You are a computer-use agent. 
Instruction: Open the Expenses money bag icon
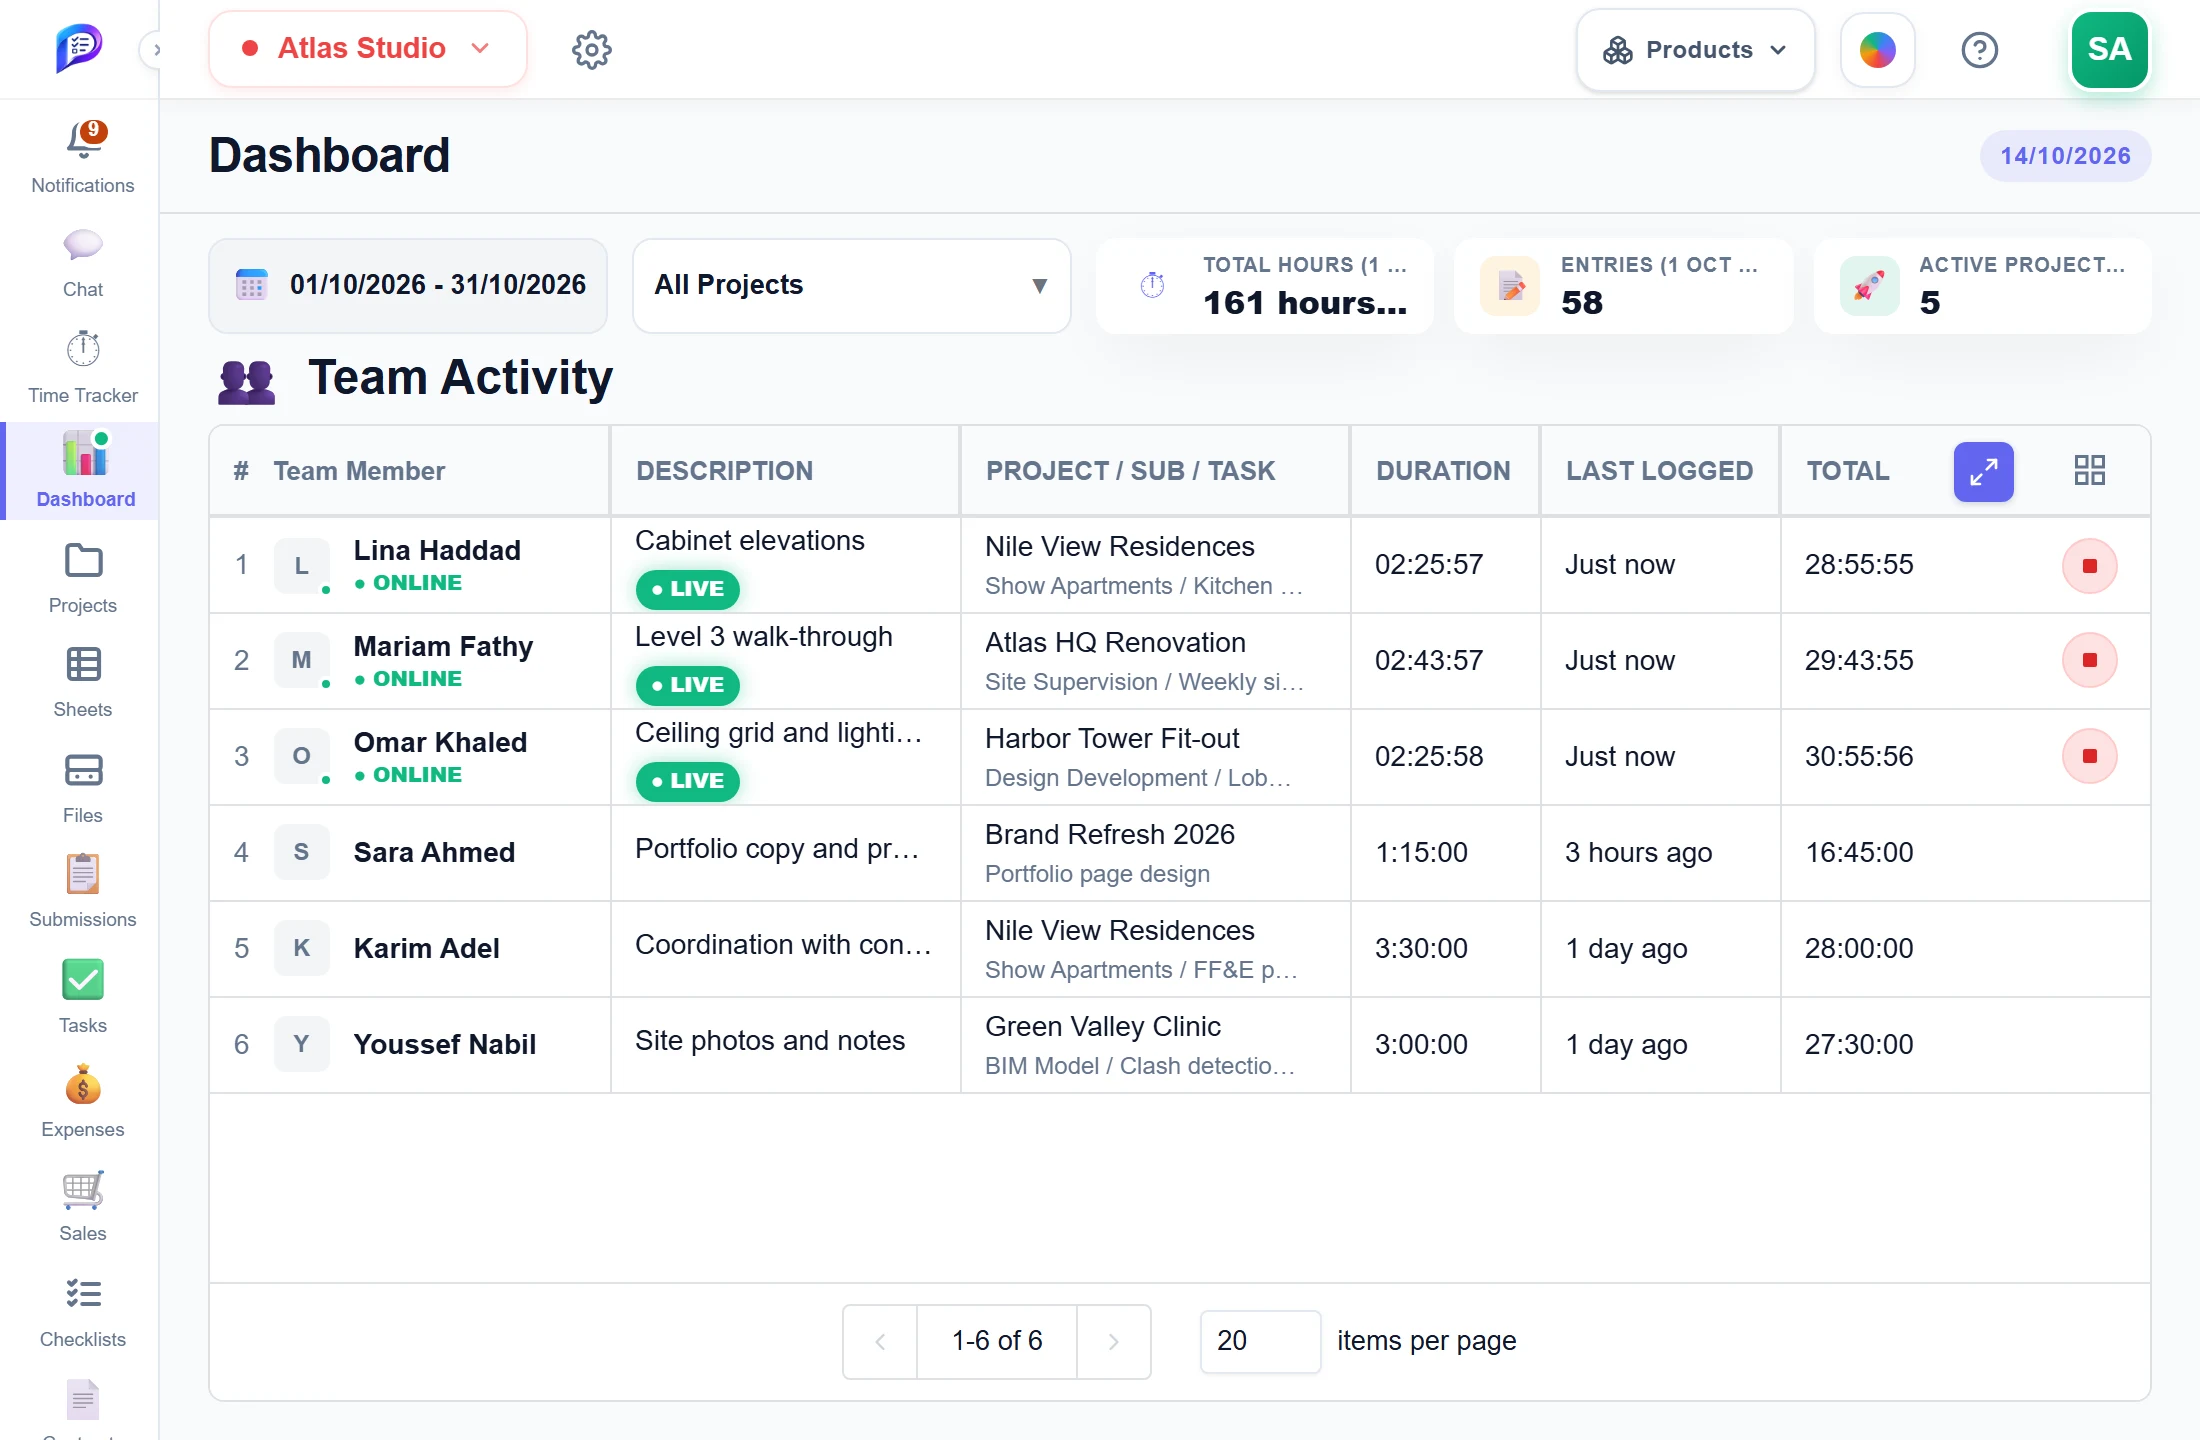[83, 1085]
